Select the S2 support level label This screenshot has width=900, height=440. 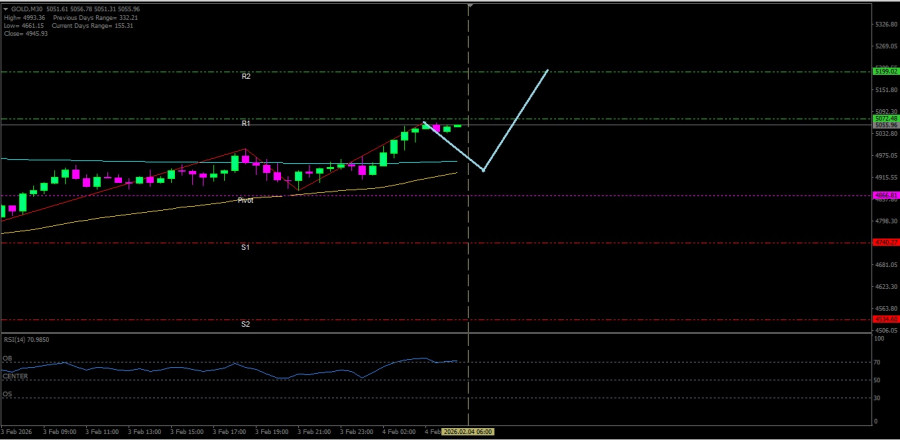(x=245, y=324)
